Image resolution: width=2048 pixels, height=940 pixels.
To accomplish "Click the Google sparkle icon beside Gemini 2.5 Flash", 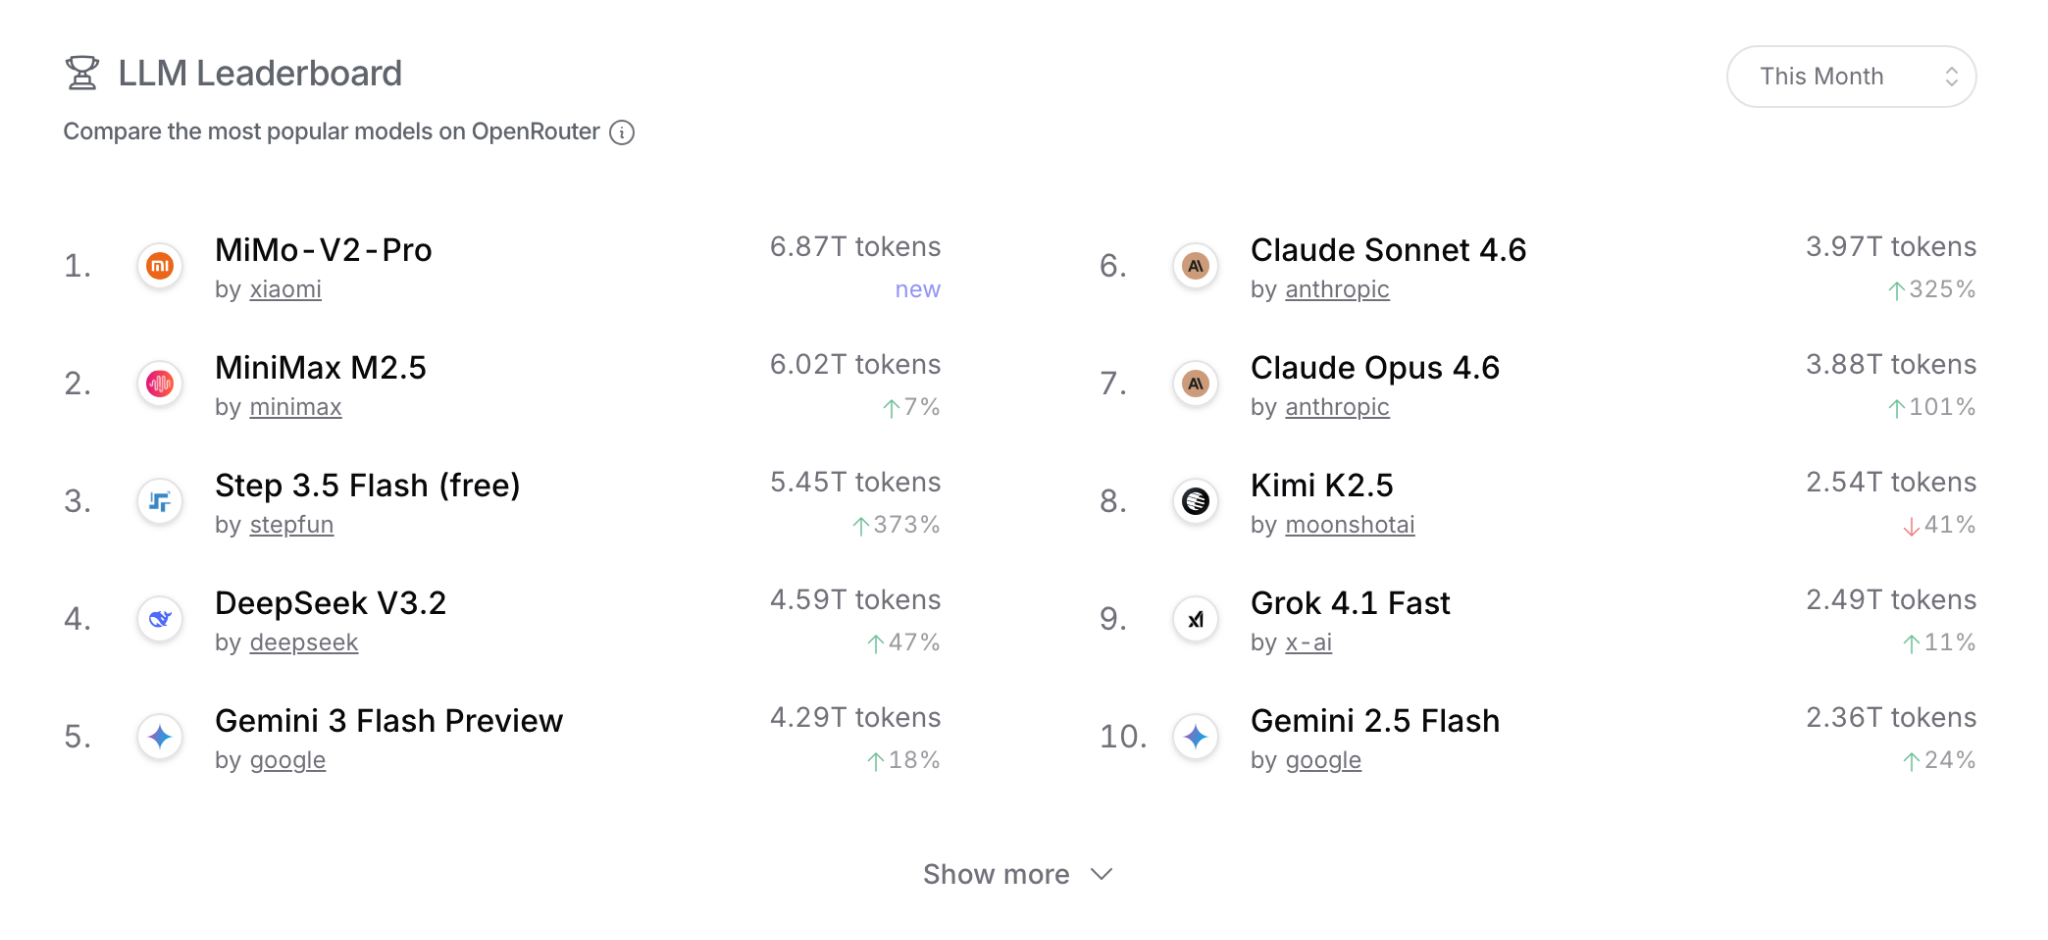I will pos(1195,737).
